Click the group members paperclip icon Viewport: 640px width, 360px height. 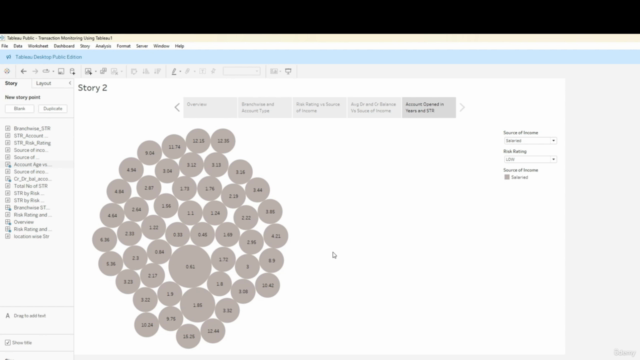[x=188, y=71]
